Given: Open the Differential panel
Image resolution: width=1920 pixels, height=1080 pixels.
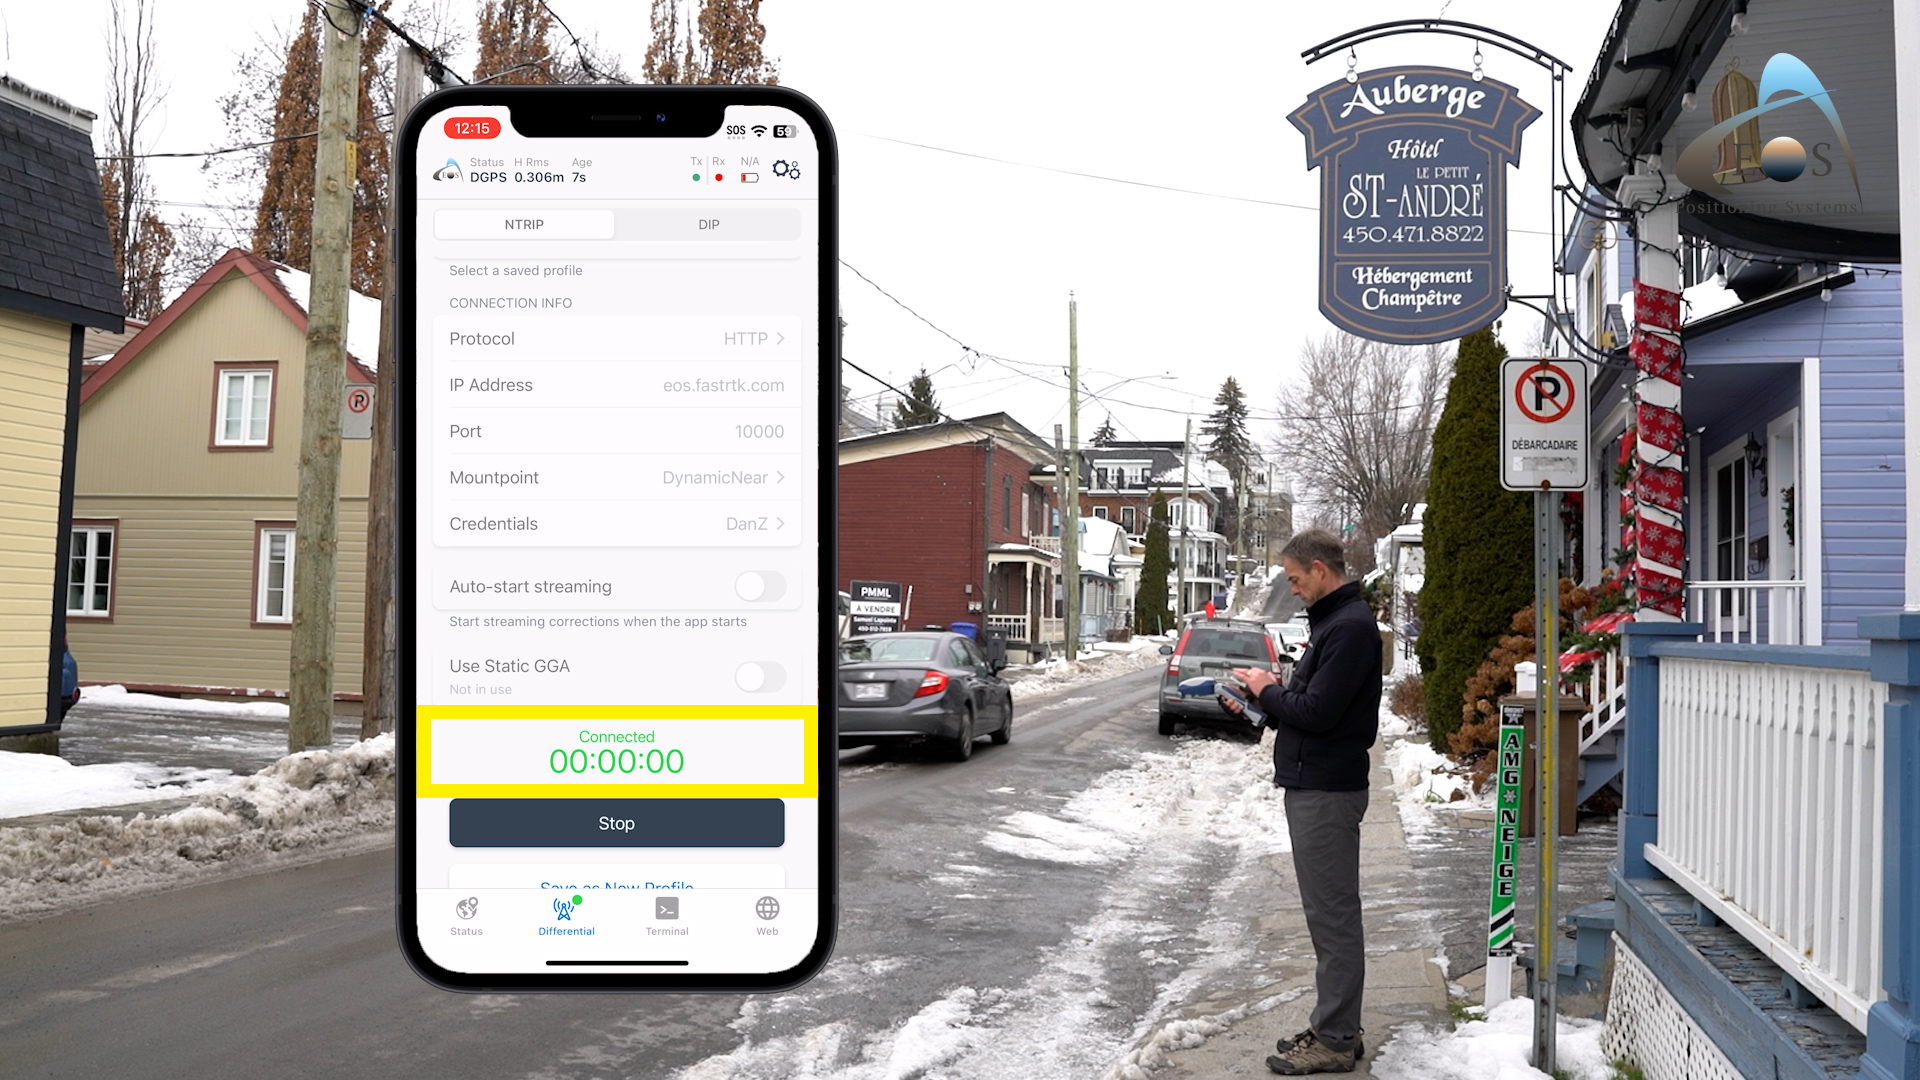Looking at the screenshot, I should click(x=566, y=915).
